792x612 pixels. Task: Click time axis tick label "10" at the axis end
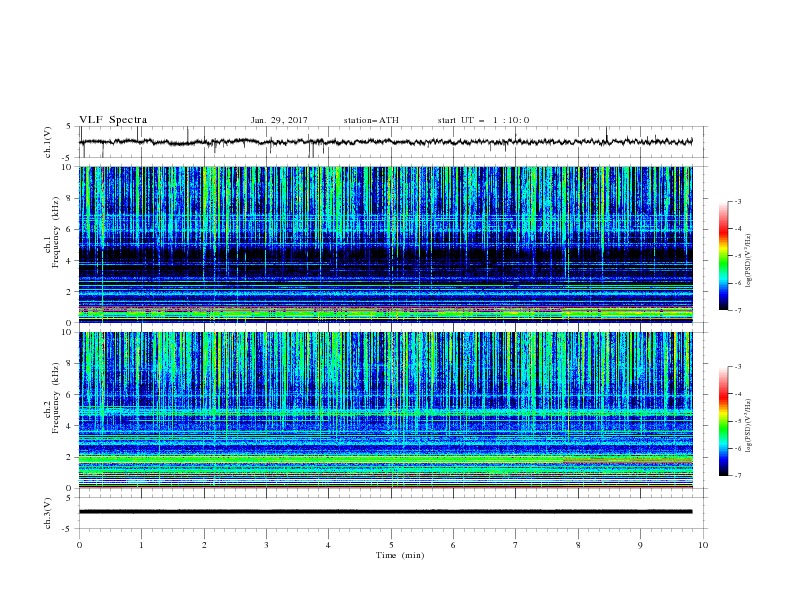tap(703, 545)
